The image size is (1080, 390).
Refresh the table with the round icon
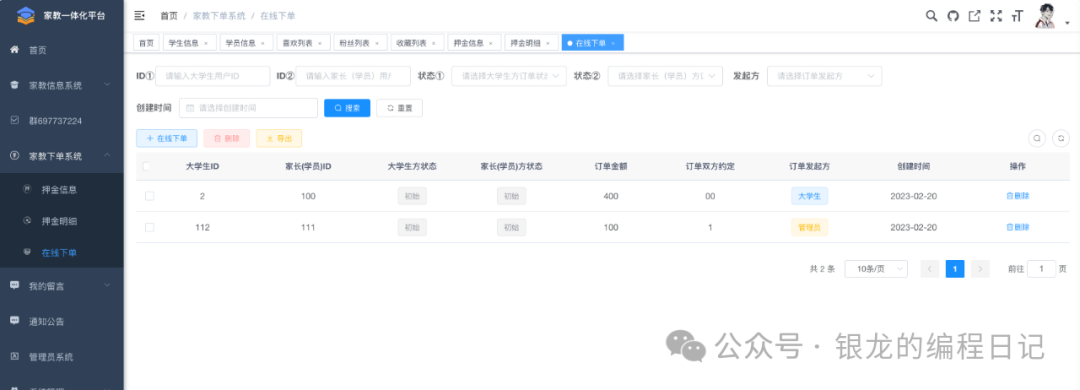pos(1062,138)
